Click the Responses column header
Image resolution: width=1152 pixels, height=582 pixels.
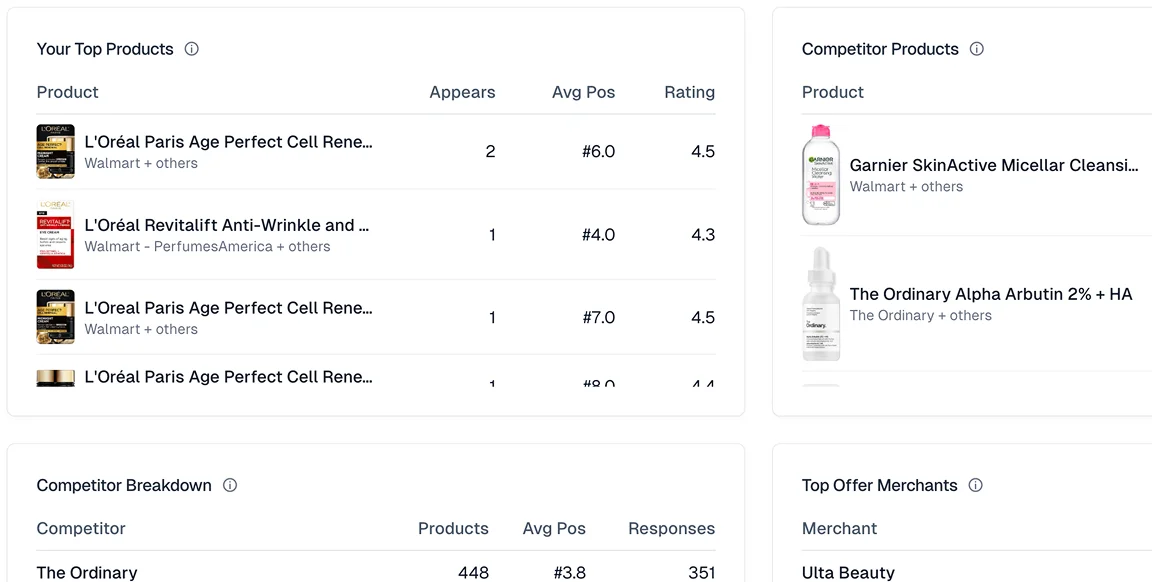pos(671,528)
